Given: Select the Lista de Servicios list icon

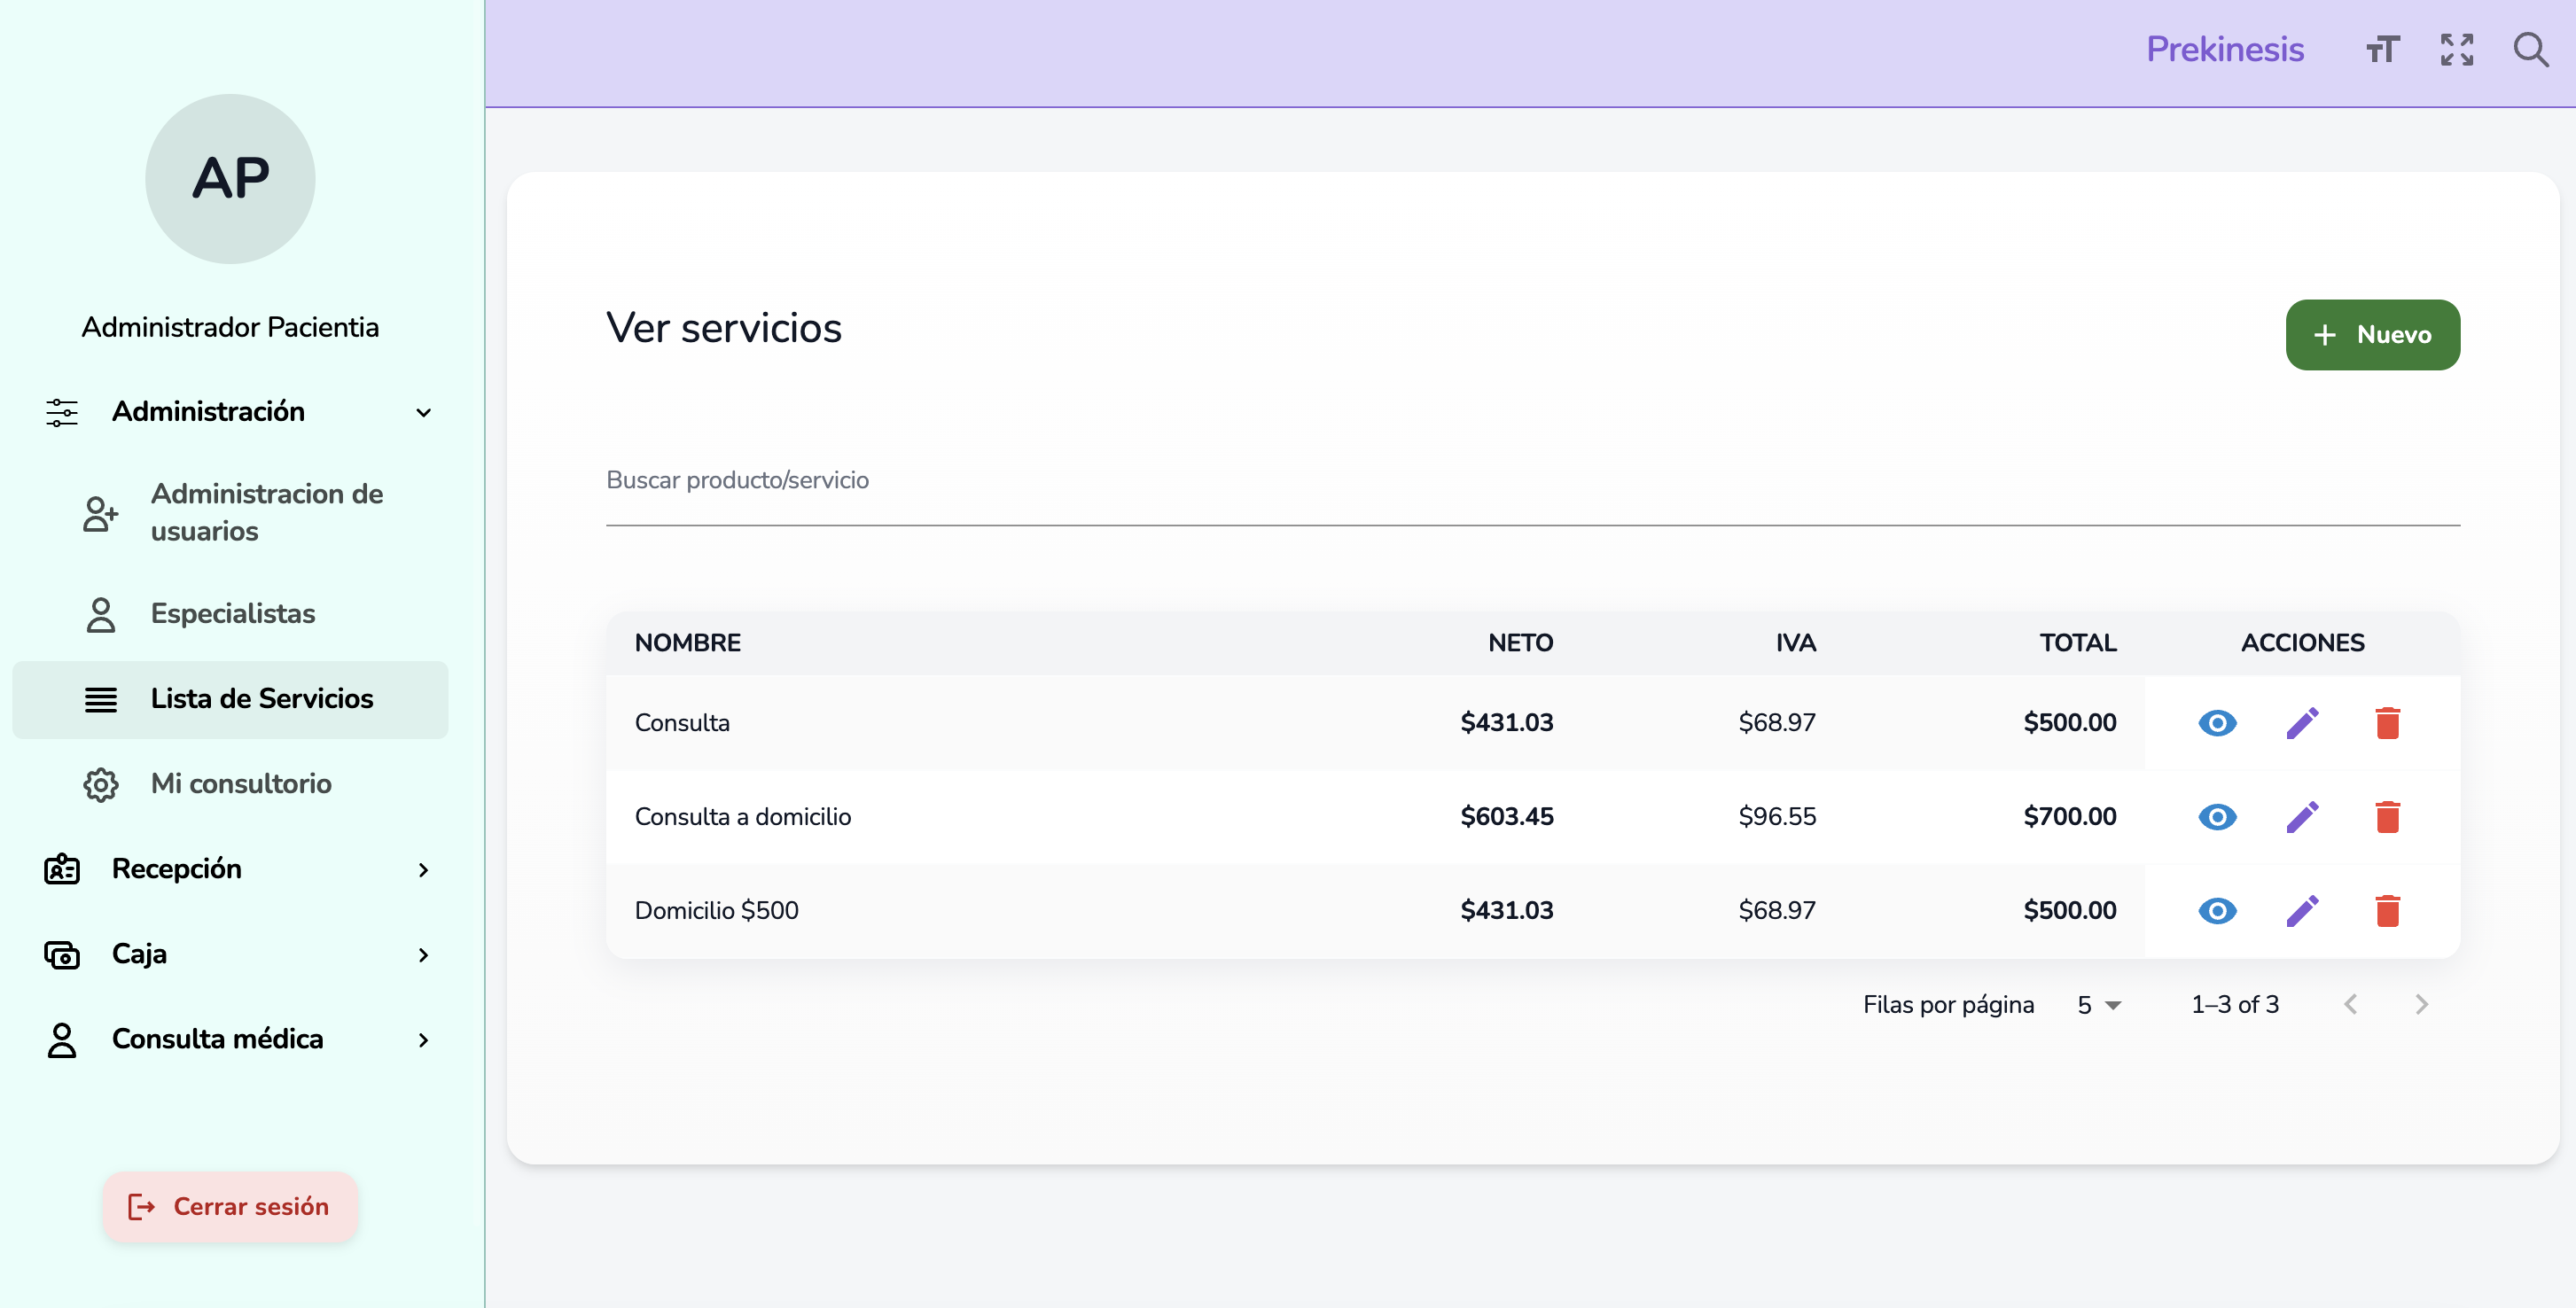Looking at the screenshot, I should click(101, 699).
